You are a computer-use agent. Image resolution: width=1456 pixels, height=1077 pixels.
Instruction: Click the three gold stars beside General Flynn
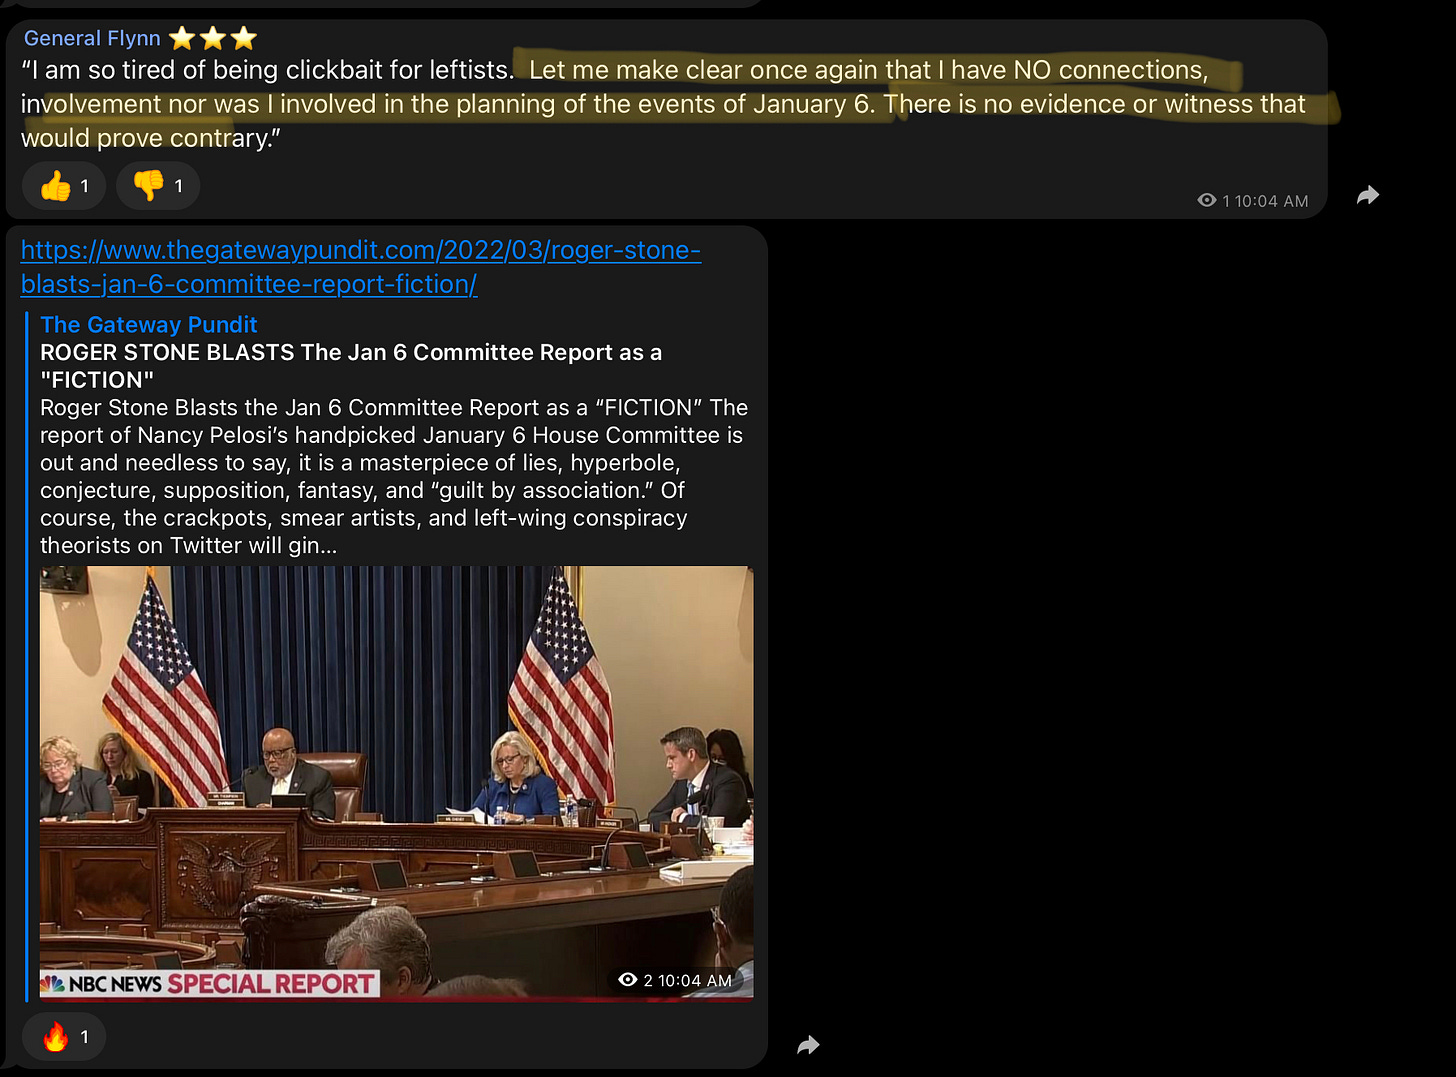click(213, 38)
